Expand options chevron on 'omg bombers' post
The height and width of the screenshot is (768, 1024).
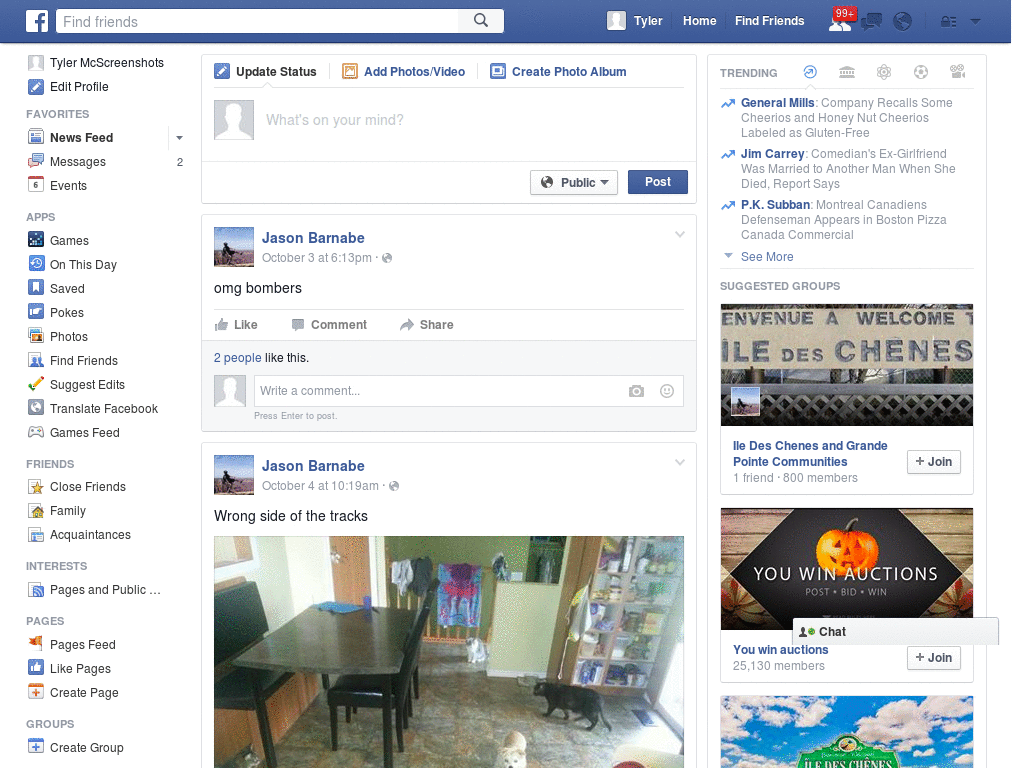(680, 234)
